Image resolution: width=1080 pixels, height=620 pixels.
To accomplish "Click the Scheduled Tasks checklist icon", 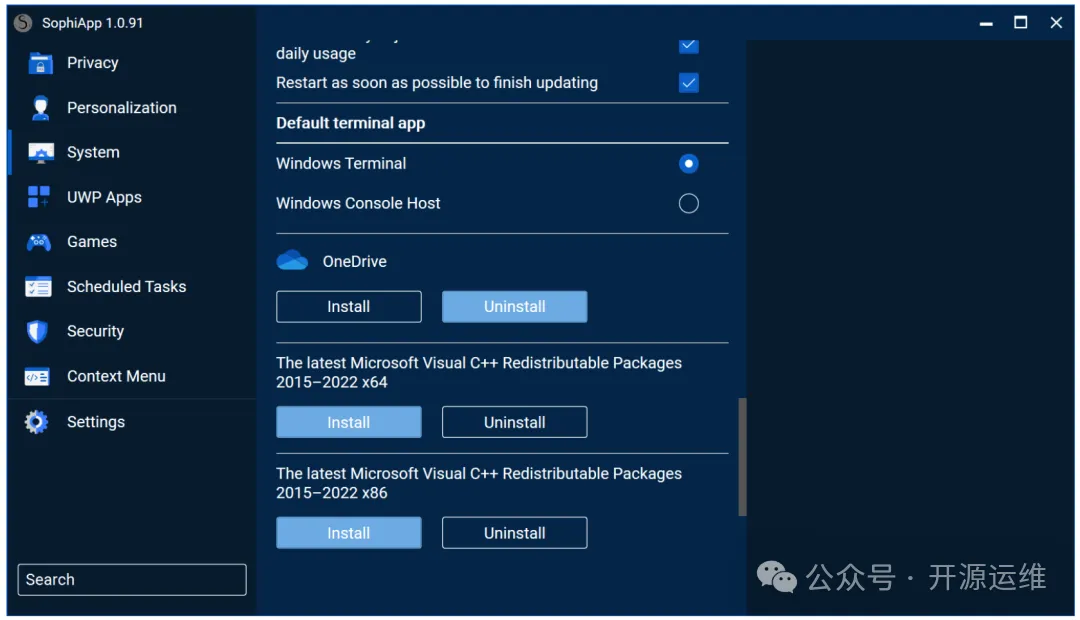I will 39,287.
